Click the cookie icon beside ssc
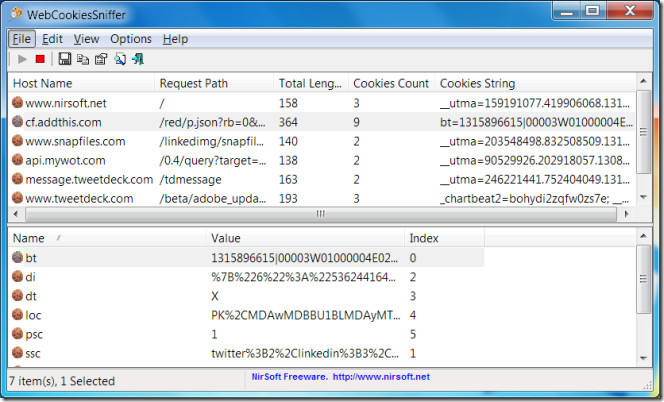This screenshot has width=664, height=402. (17, 352)
